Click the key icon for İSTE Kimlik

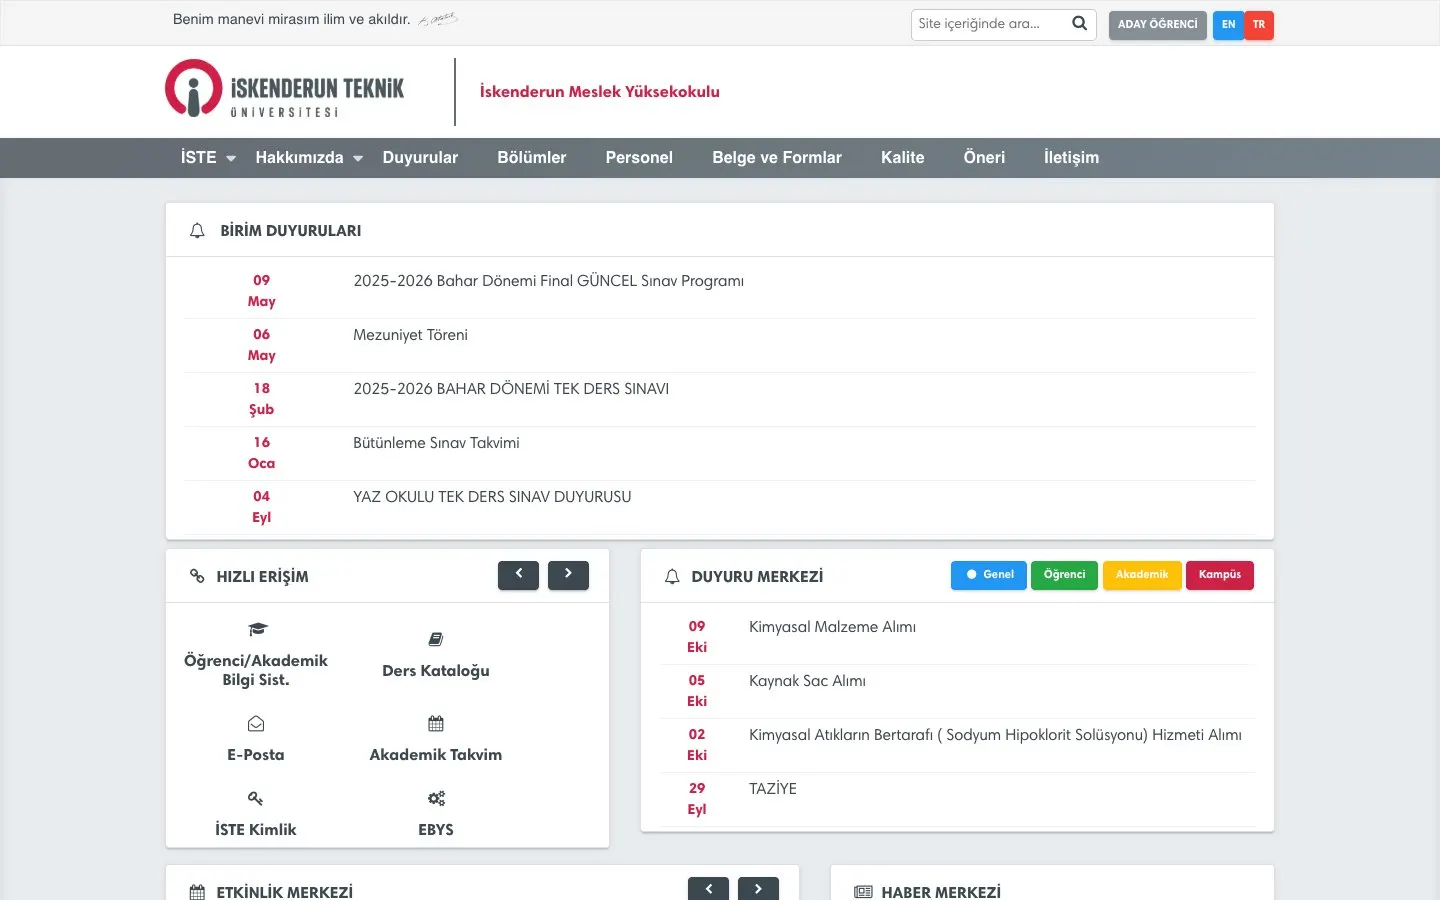point(256,798)
